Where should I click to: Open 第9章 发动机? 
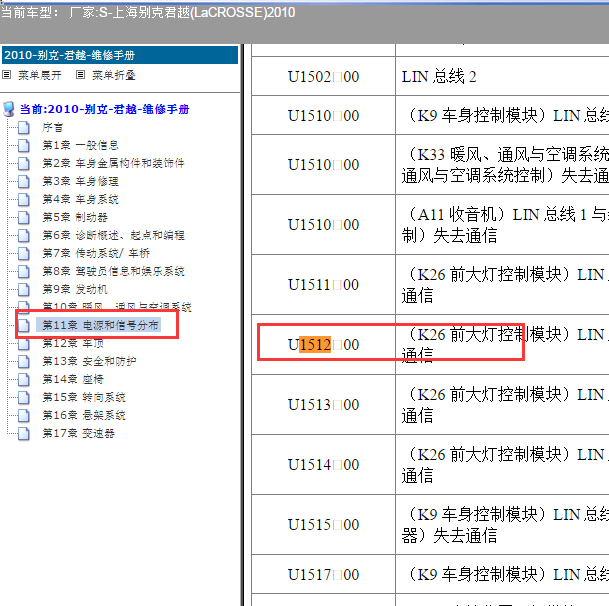click(75, 289)
